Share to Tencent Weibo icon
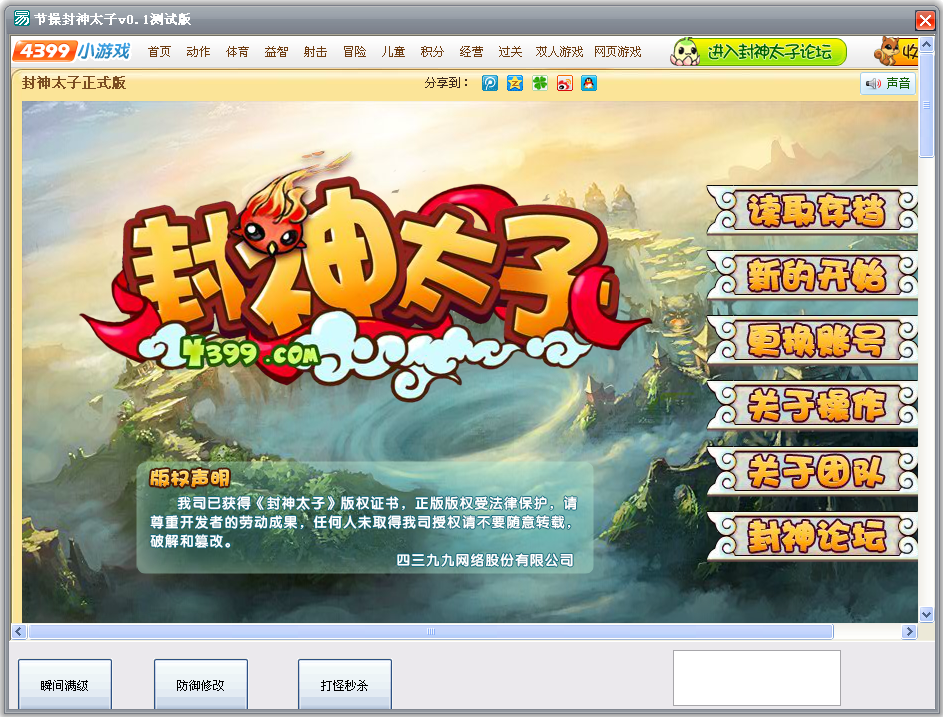Image resolution: width=943 pixels, height=717 pixels. 490,83
